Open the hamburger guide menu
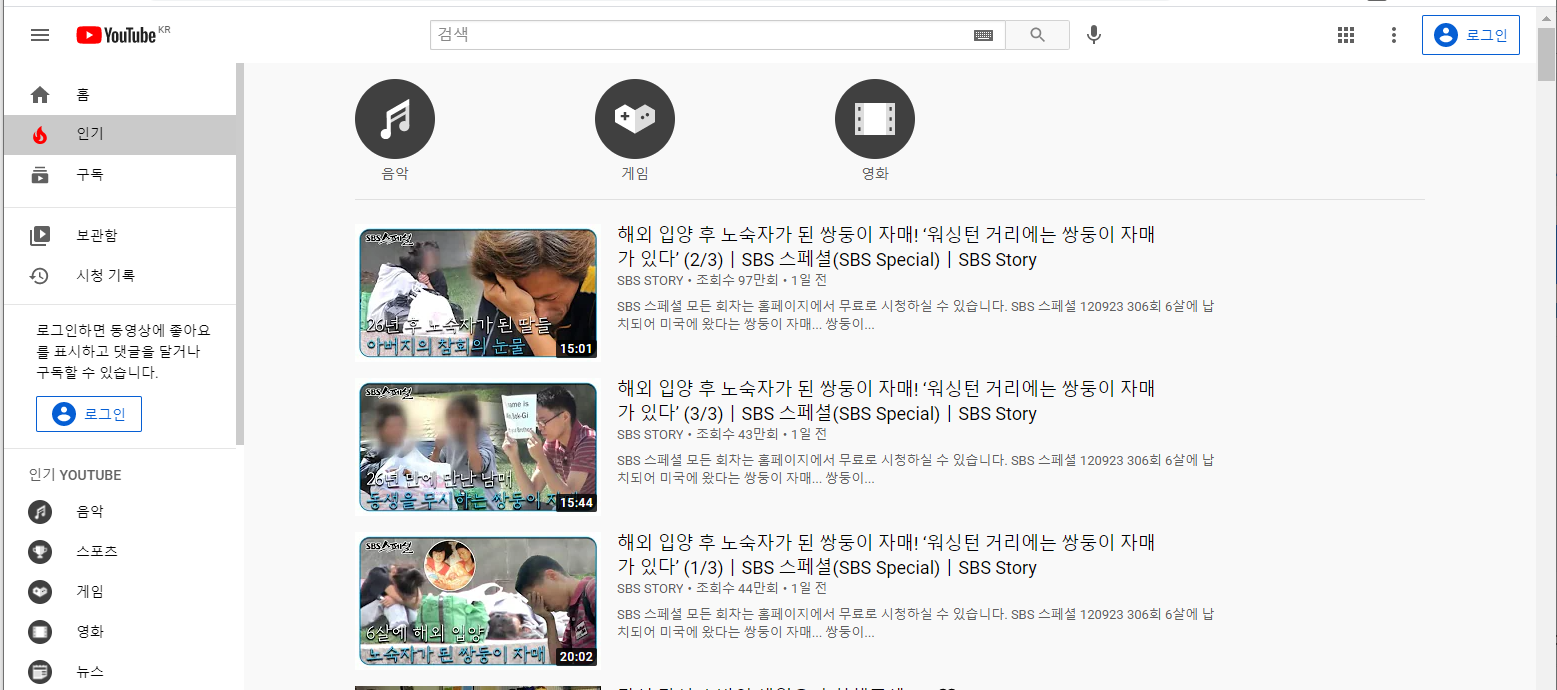The width and height of the screenshot is (1557, 690). [40, 35]
